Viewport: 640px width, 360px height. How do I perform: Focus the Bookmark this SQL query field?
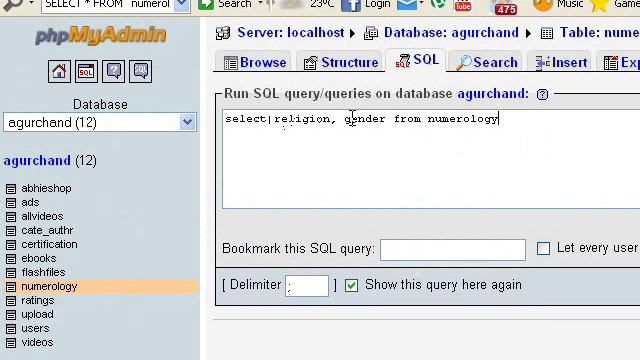point(453,249)
